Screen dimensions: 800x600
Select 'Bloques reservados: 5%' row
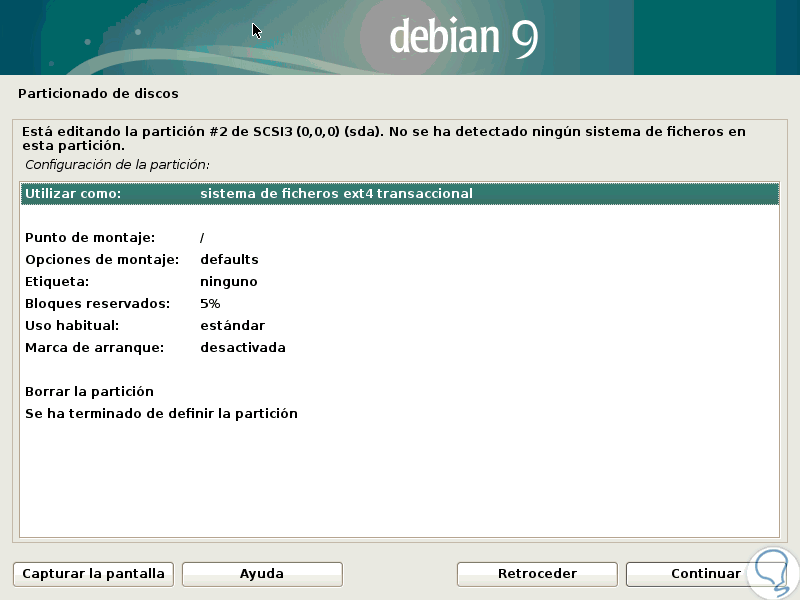399,304
